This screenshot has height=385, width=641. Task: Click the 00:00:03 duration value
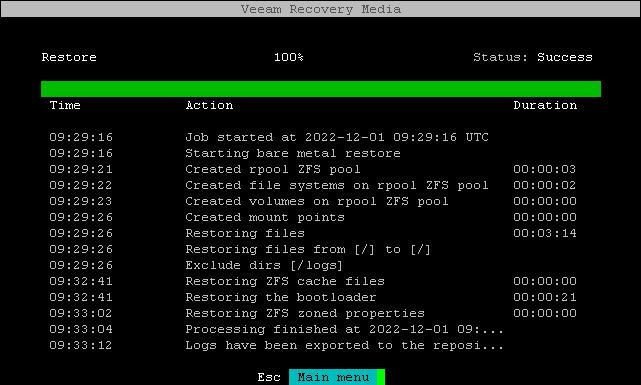tap(545, 169)
